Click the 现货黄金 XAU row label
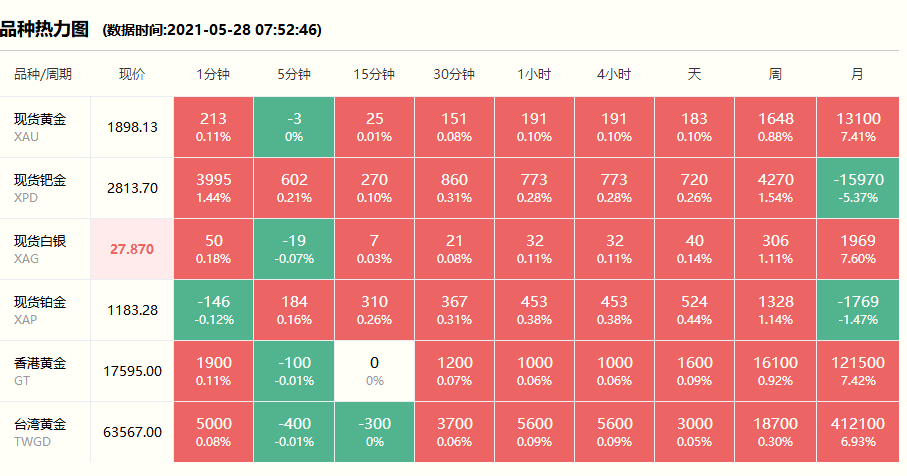The height and width of the screenshot is (476, 907). point(40,127)
